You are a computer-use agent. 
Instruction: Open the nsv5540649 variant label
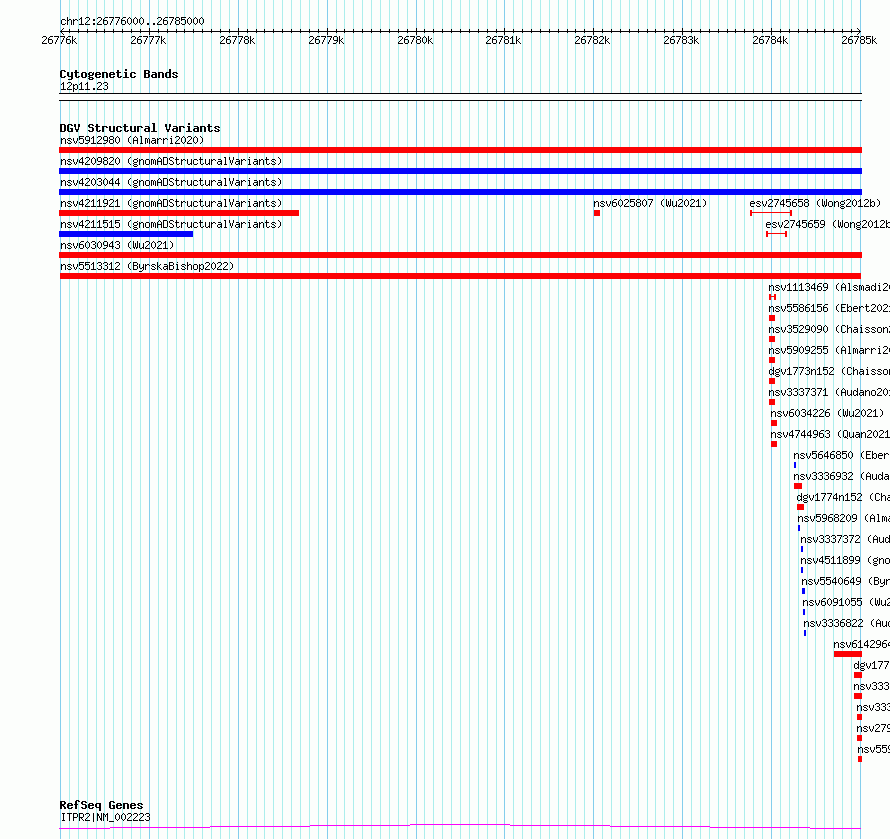pos(846,581)
